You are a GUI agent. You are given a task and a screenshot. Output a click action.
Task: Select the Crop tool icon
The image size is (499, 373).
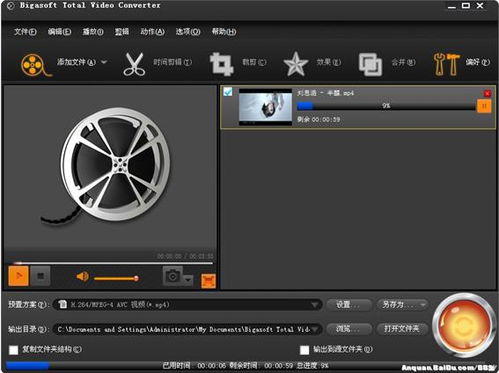(x=221, y=63)
